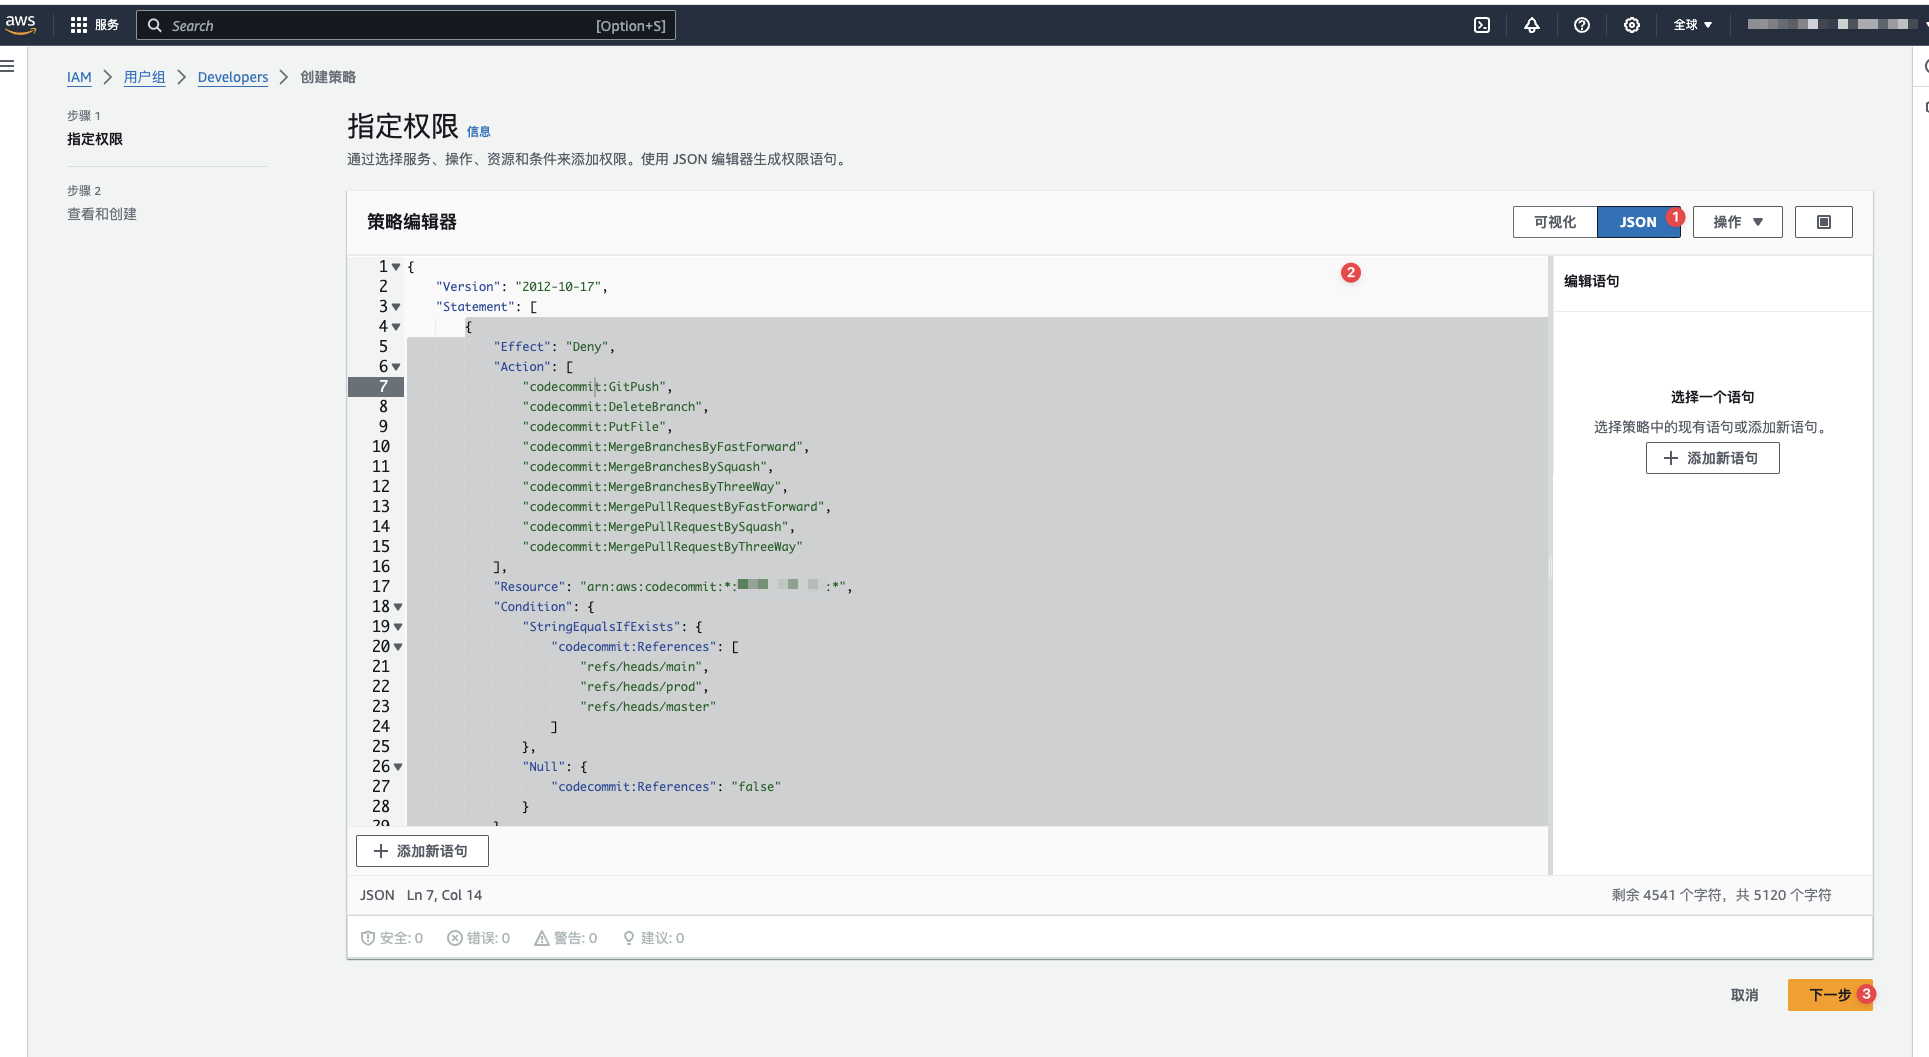Click the 取消 cancel button

1744,995
